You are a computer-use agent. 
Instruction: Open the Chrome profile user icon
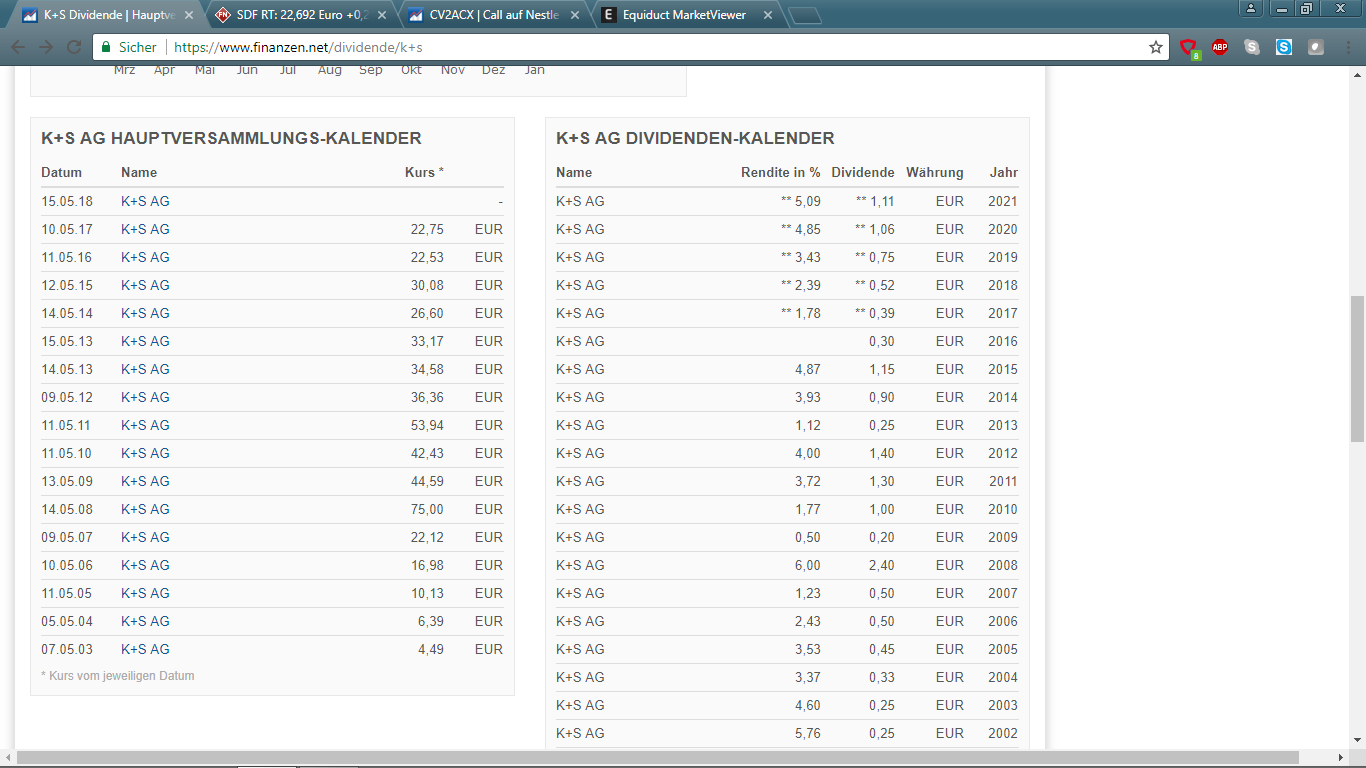coord(1251,9)
